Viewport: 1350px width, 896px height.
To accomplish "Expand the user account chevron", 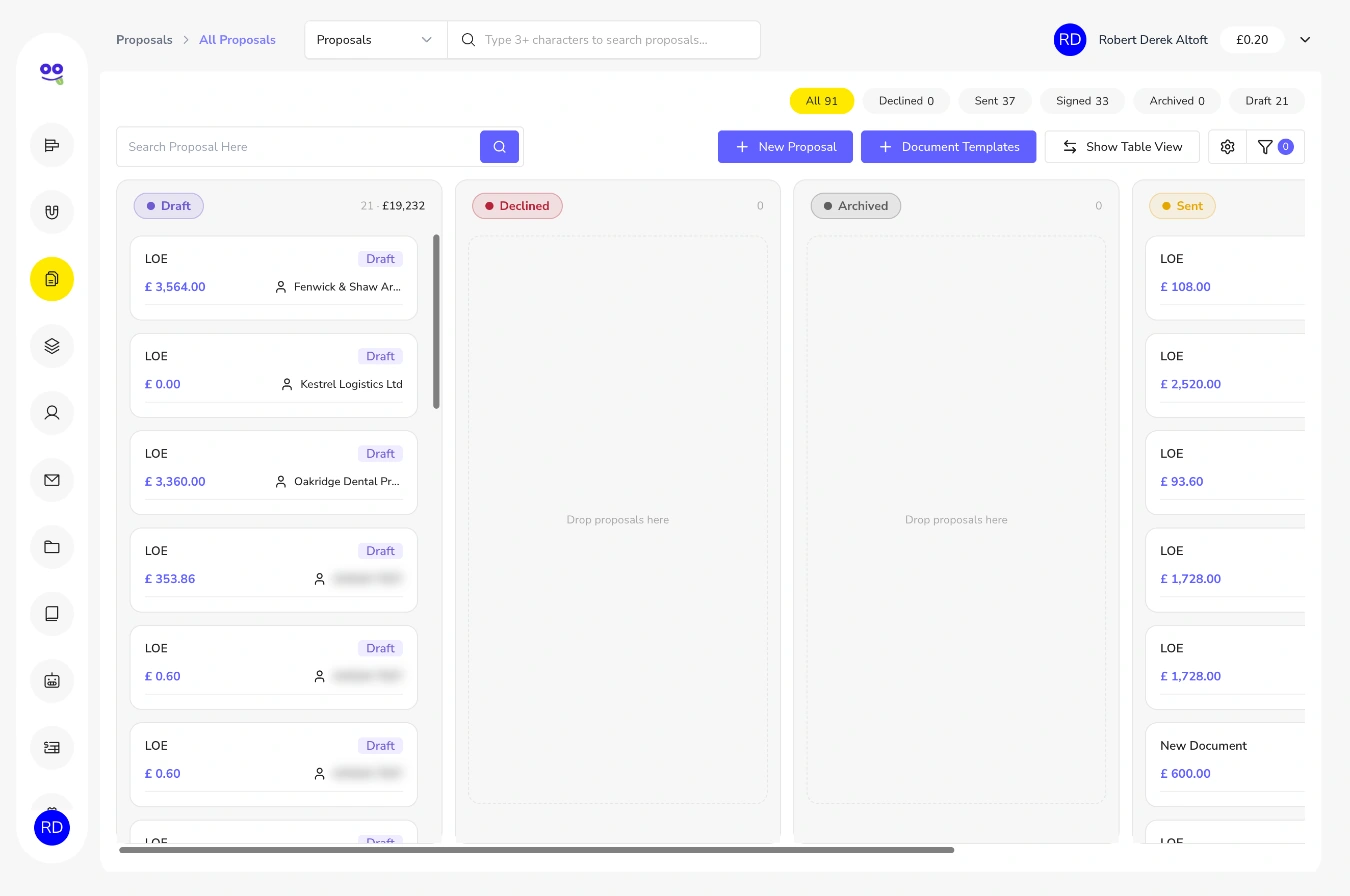I will pos(1305,40).
